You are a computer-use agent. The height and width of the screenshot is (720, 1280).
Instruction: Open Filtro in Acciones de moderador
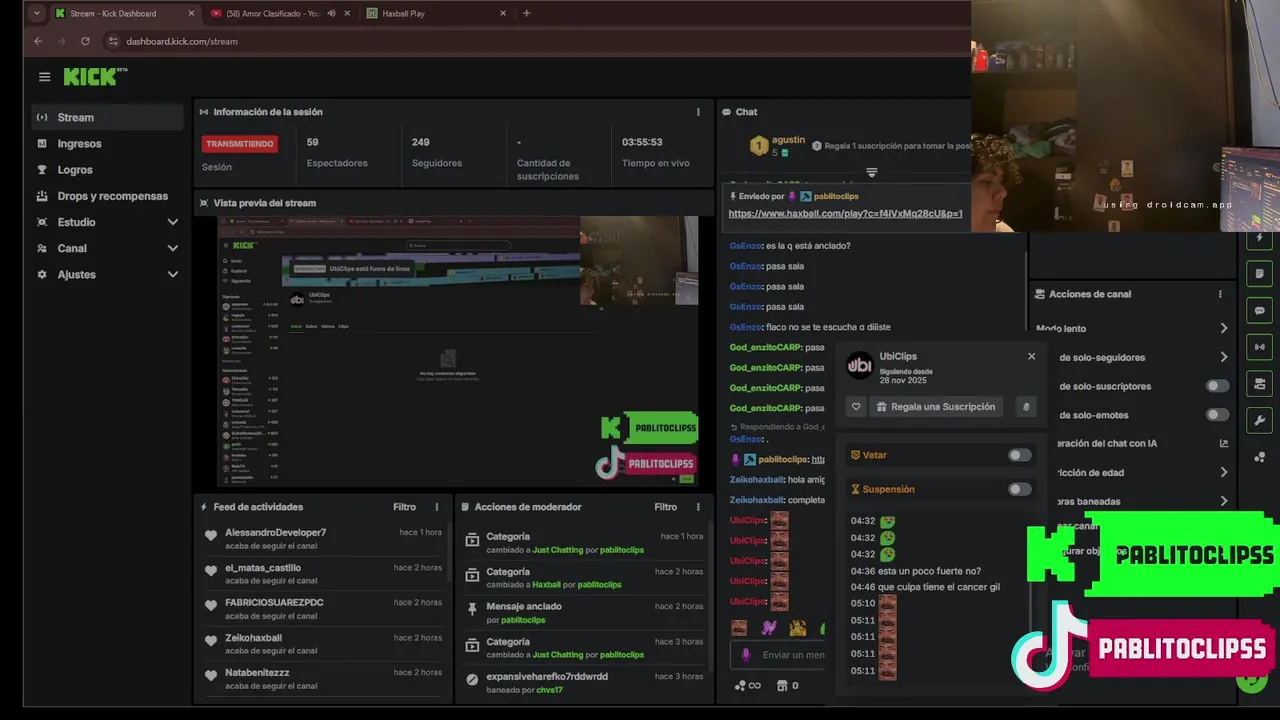665,507
